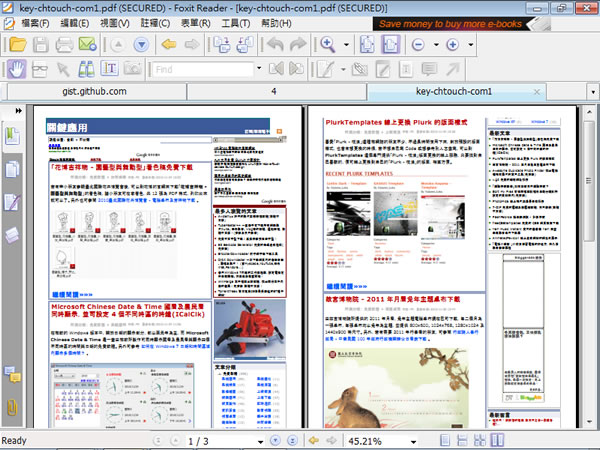The width and height of the screenshot is (600, 450).
Task: Open the Comments panel in sidebar
Action: click(13, 374)
